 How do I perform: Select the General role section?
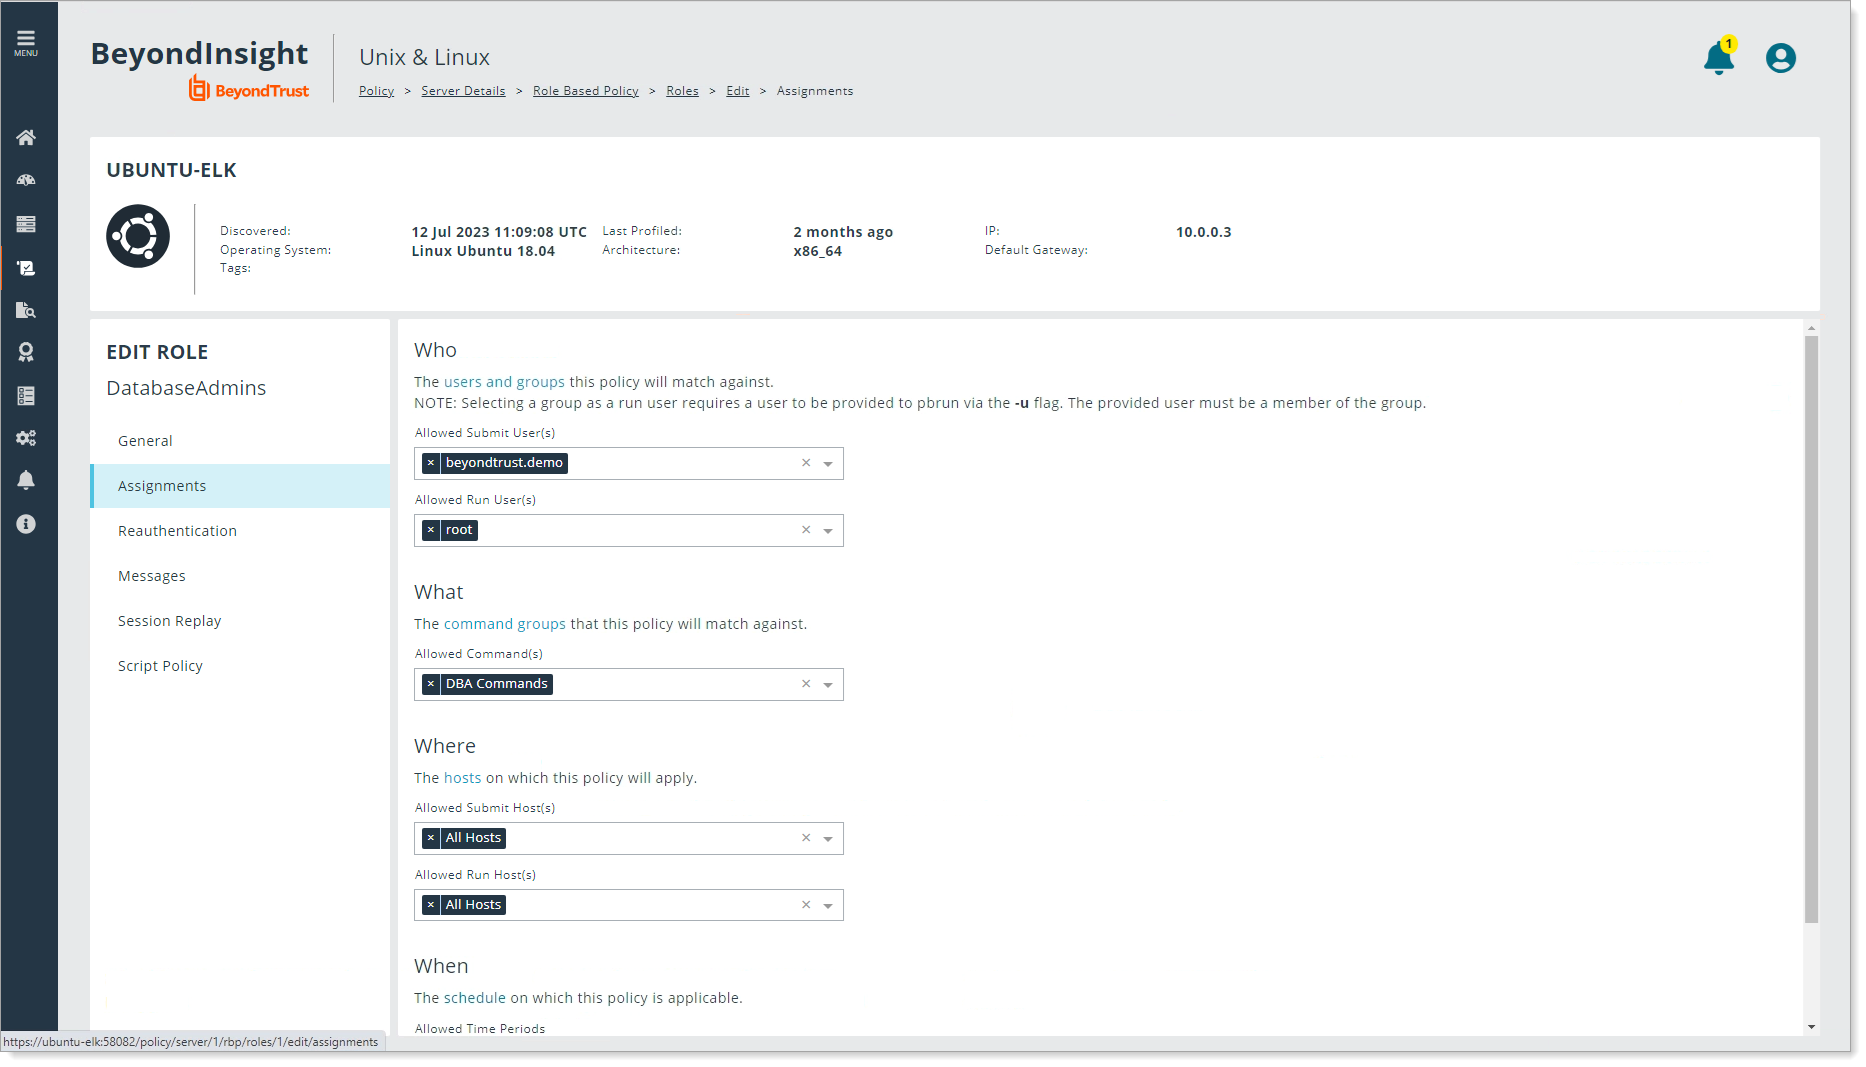click(x=240, y=441)
